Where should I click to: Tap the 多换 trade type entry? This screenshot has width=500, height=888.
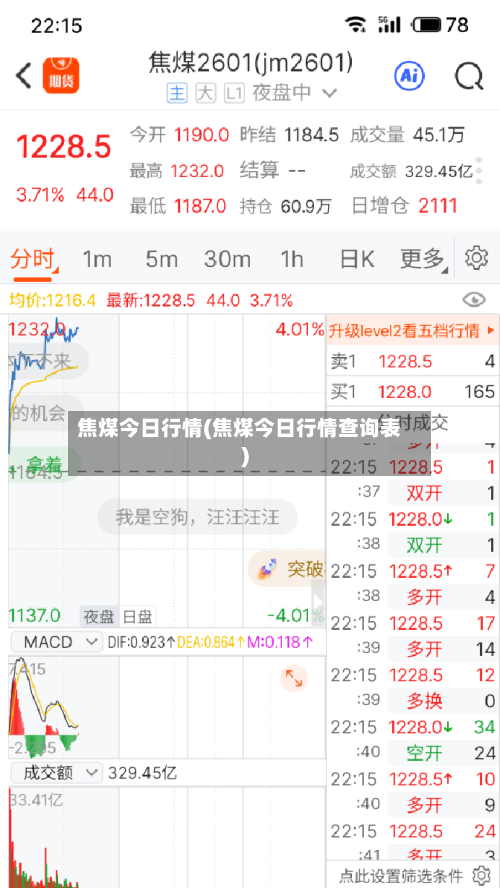click(x=424, y=701)
